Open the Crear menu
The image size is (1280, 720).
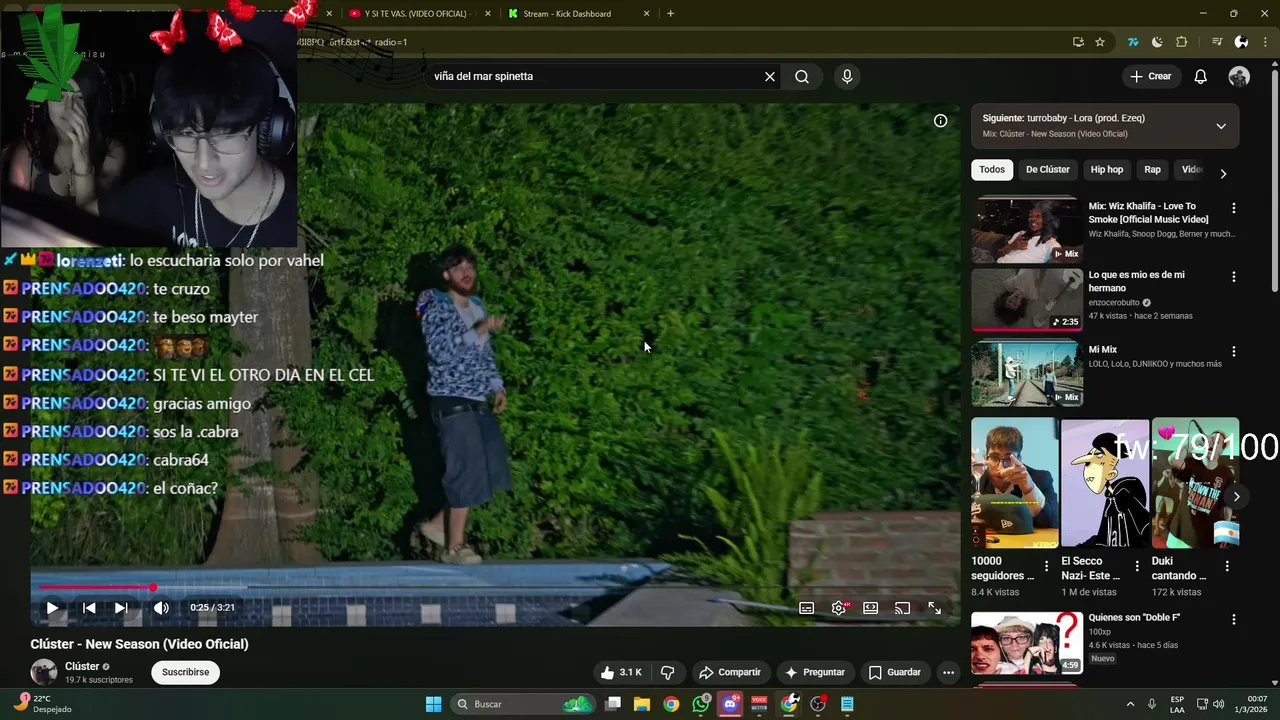pos(1151,77)
